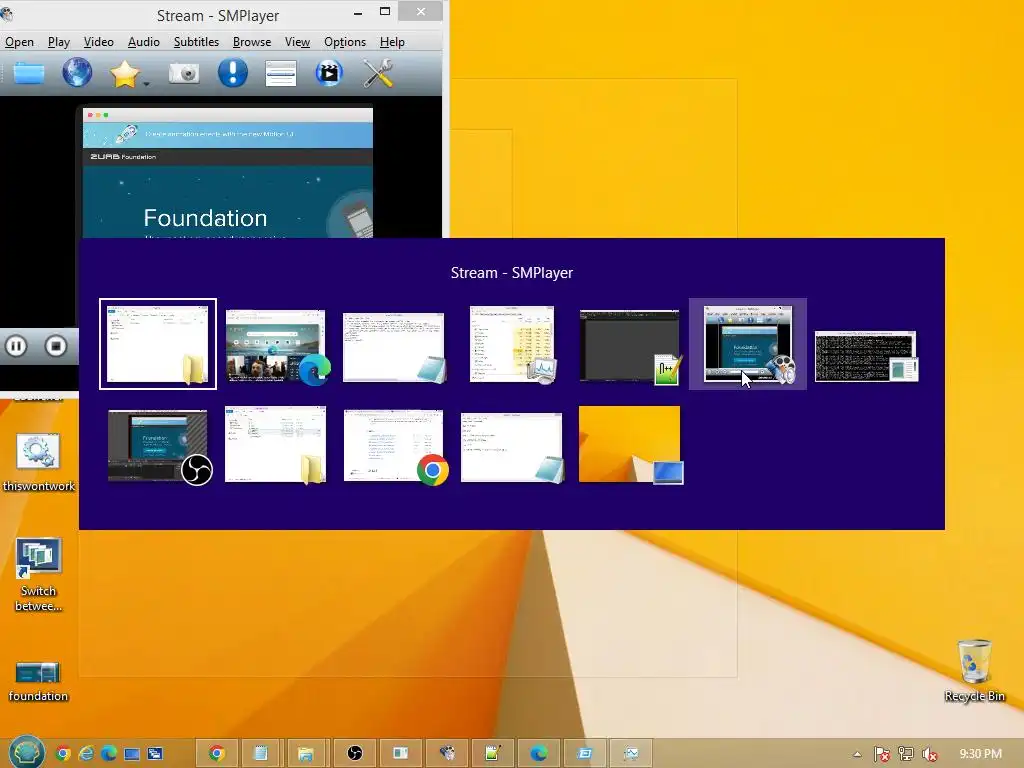
Task: Select Switch between windows desktop shortcut
Action: click(x=39, y=575)
